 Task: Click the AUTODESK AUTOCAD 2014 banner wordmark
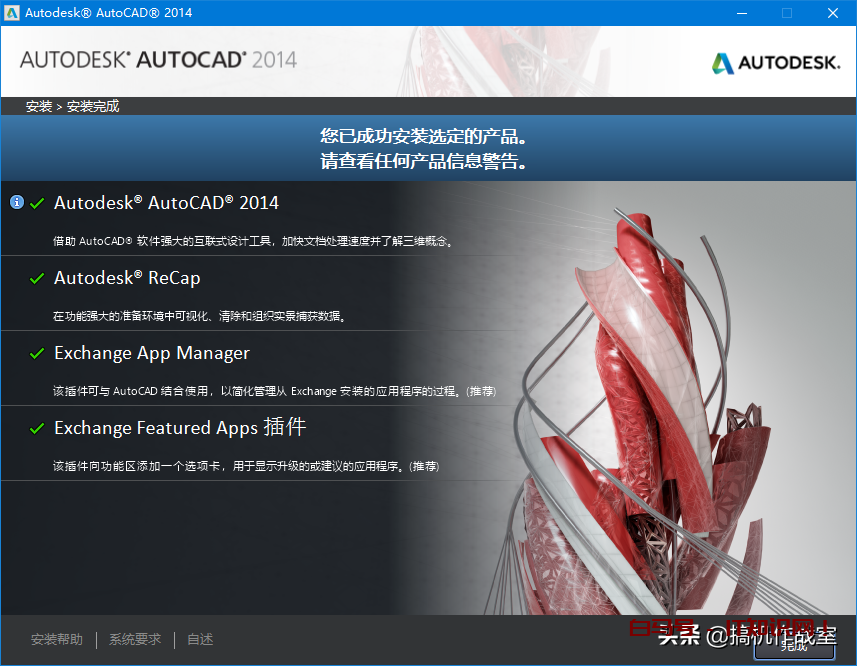pyautogui.click(x=160, y=60)
